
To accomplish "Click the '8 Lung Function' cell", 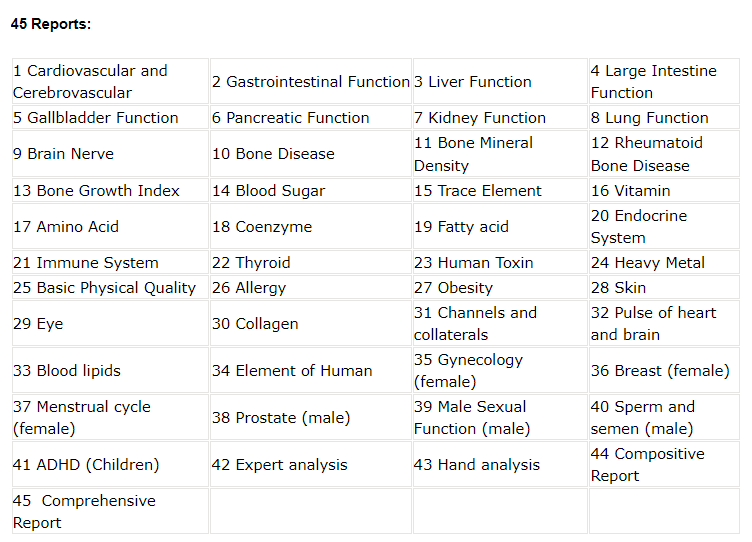I will 664,118.
